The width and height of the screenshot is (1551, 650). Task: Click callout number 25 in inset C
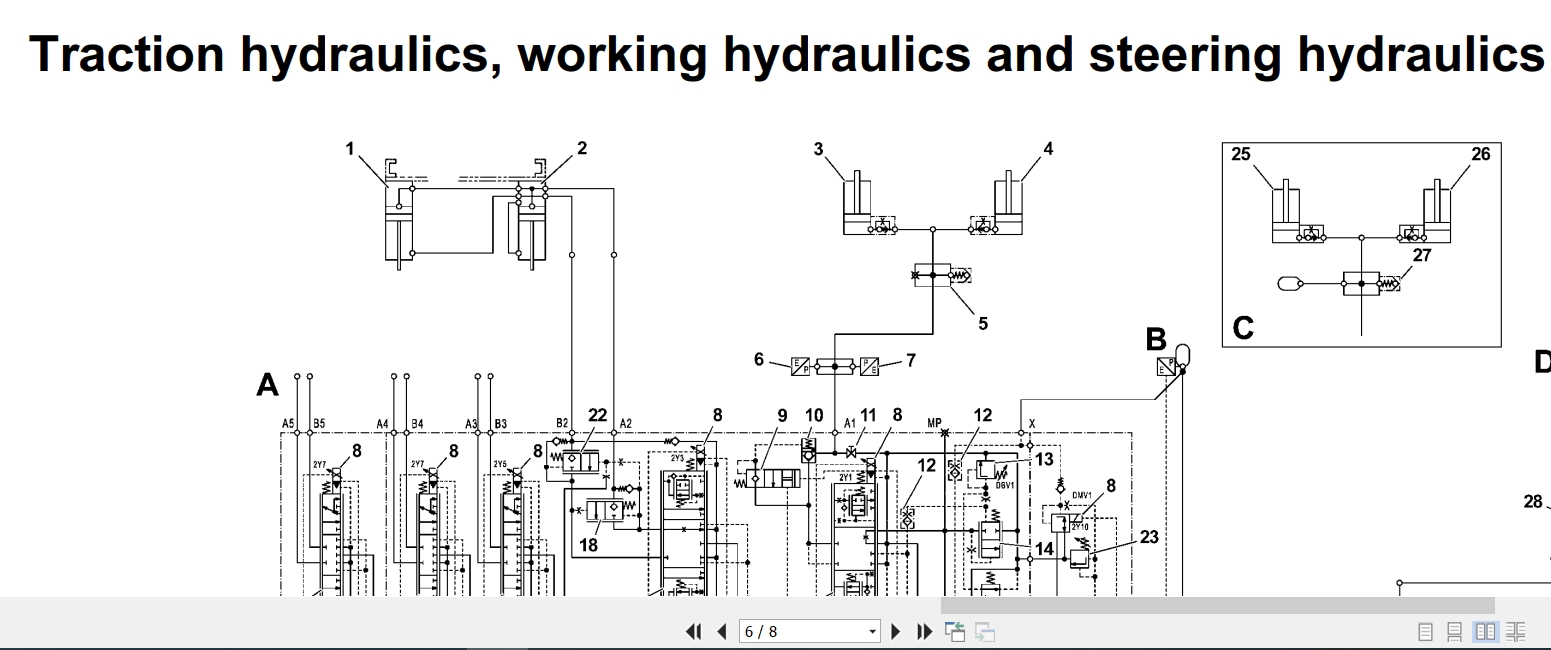click(x=1240, y=154)
